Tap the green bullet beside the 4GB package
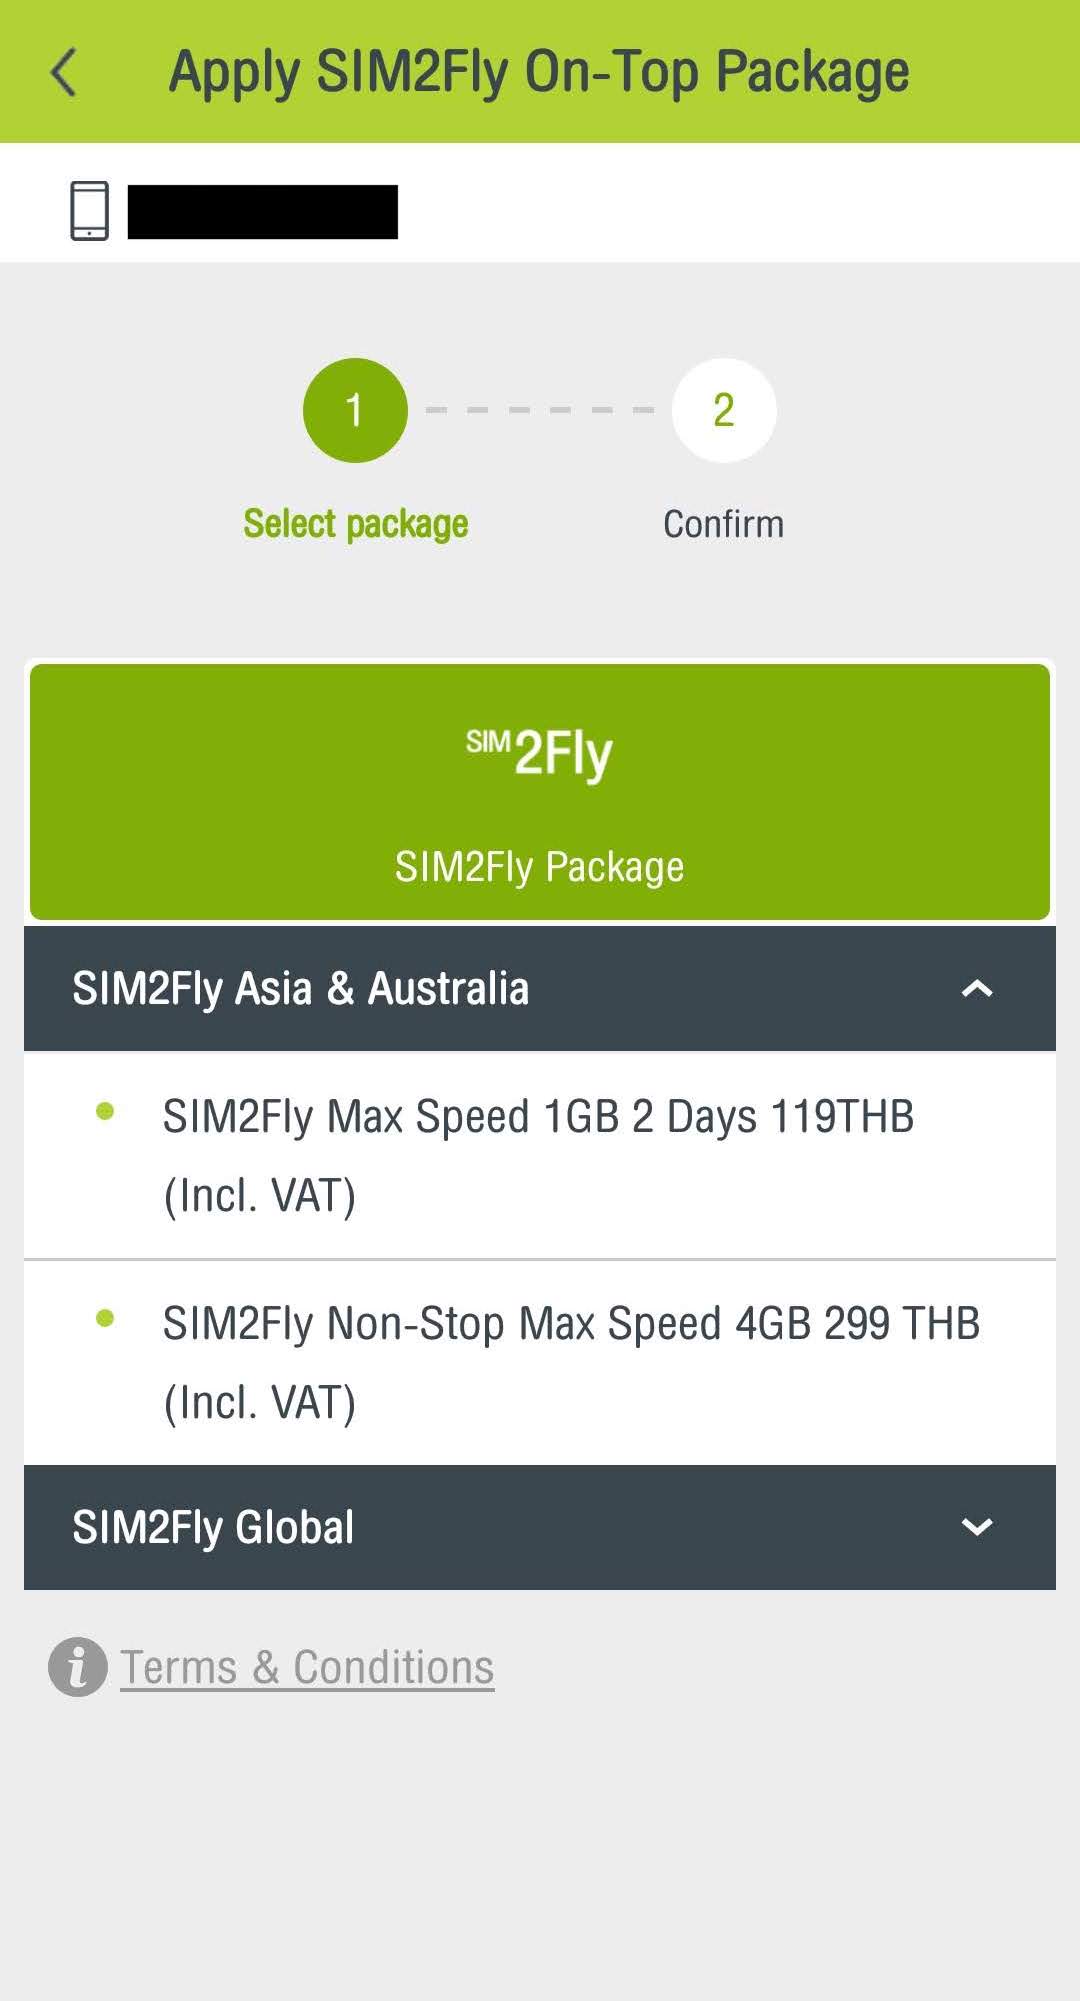The width and height of the screenshot is (1080, 2001). click(105, 1319)
